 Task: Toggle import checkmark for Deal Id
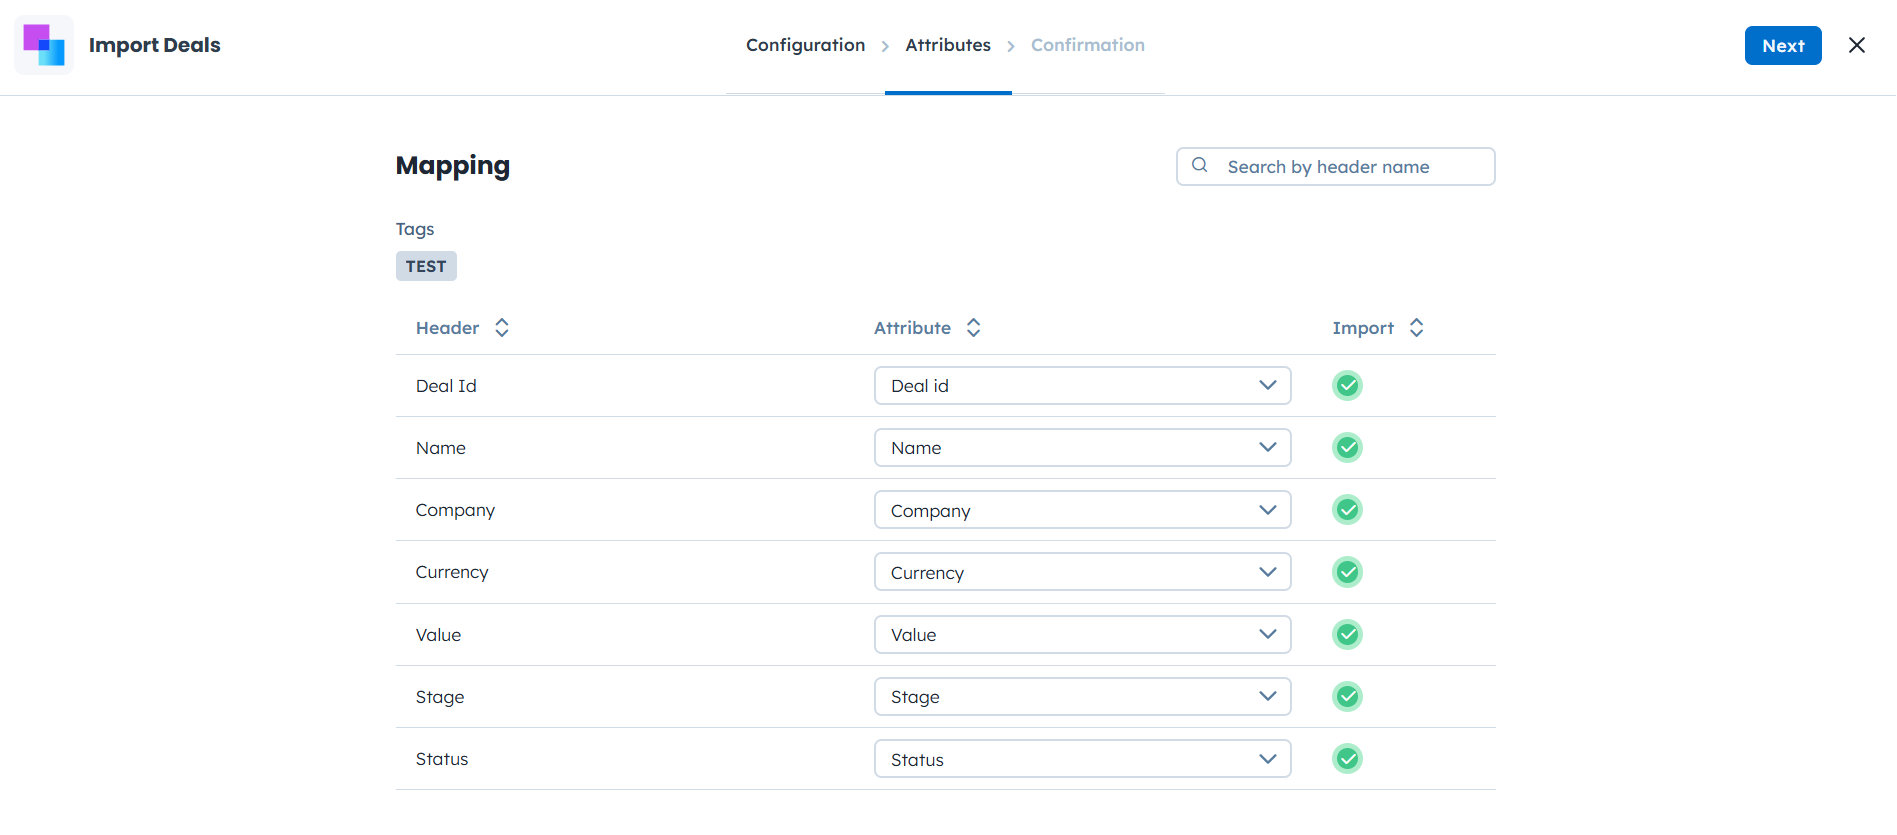pos(1347,386)
